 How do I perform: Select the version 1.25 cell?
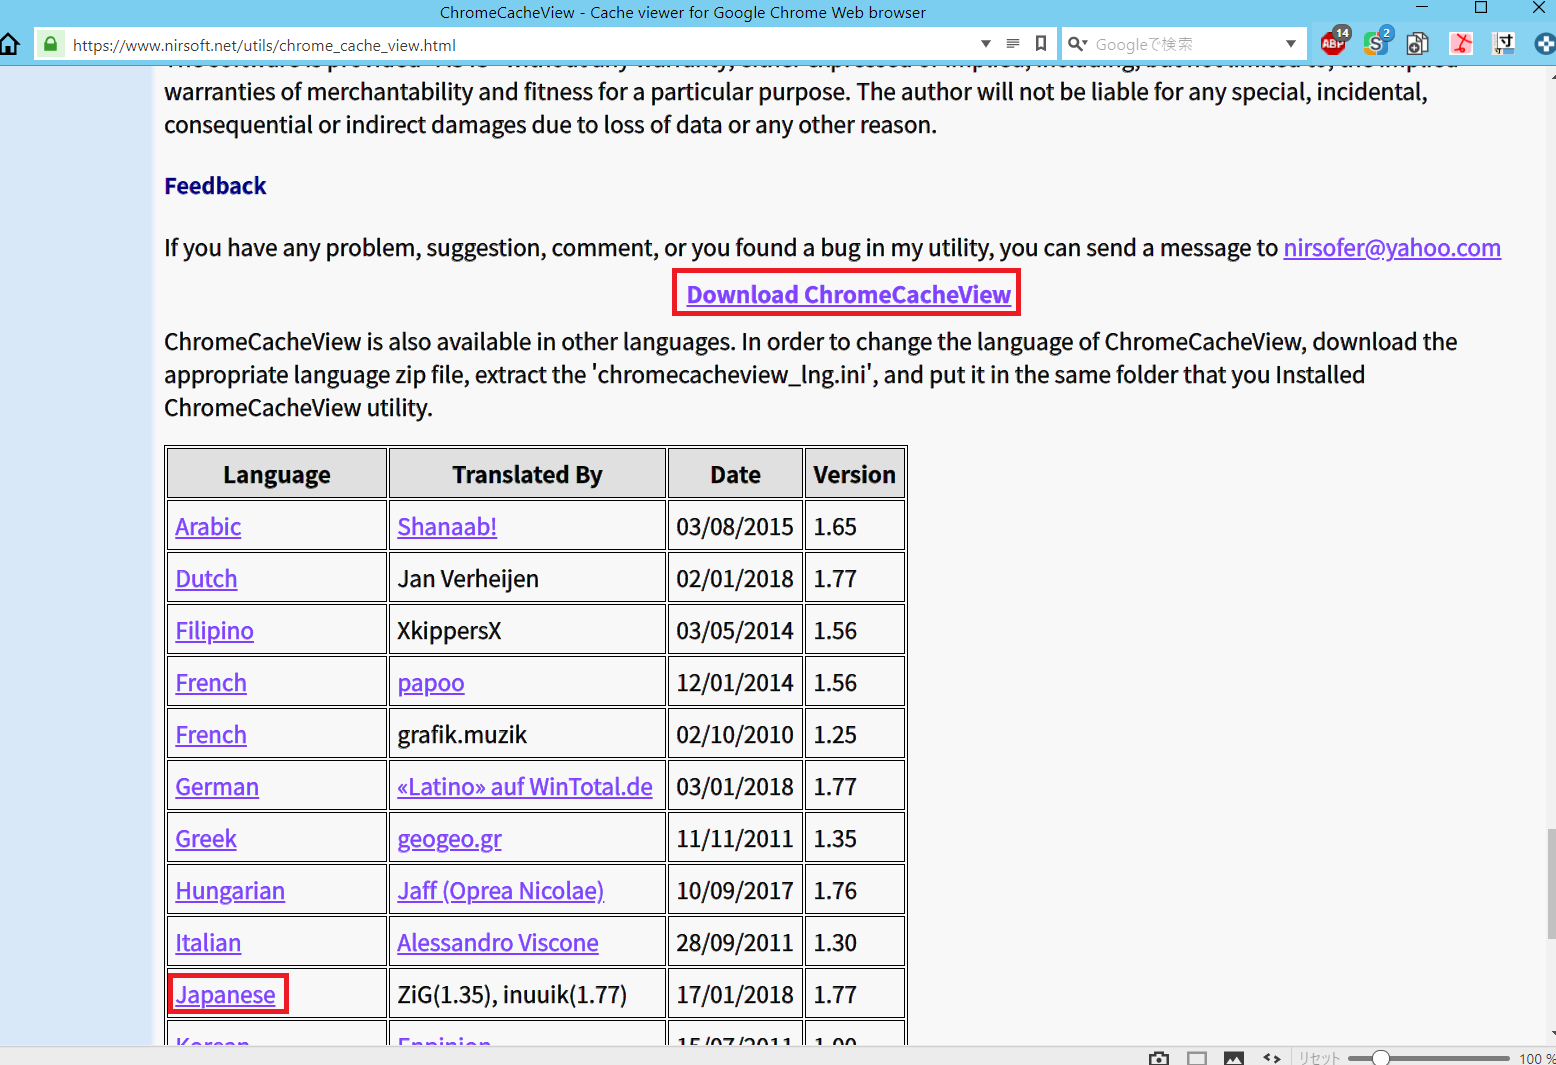[x=855, y=735]
